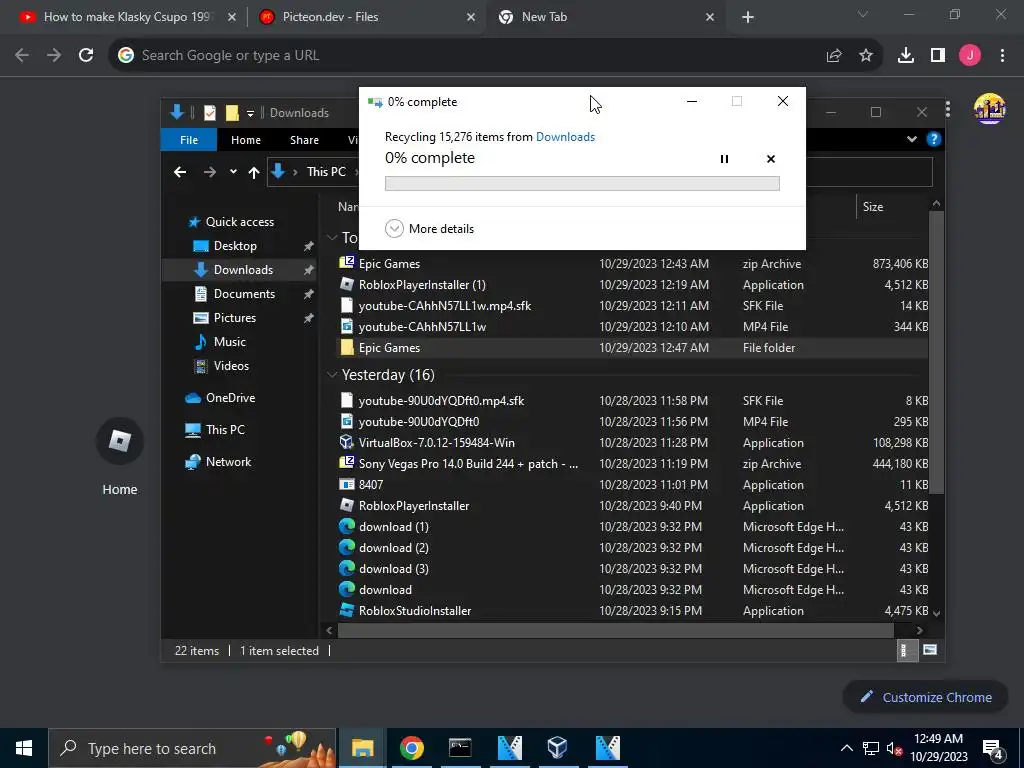Image resolution: width=1024 pixels, height=768 pixels.
Task: Select the download (3) Edge file
Action: pos(393,568)
